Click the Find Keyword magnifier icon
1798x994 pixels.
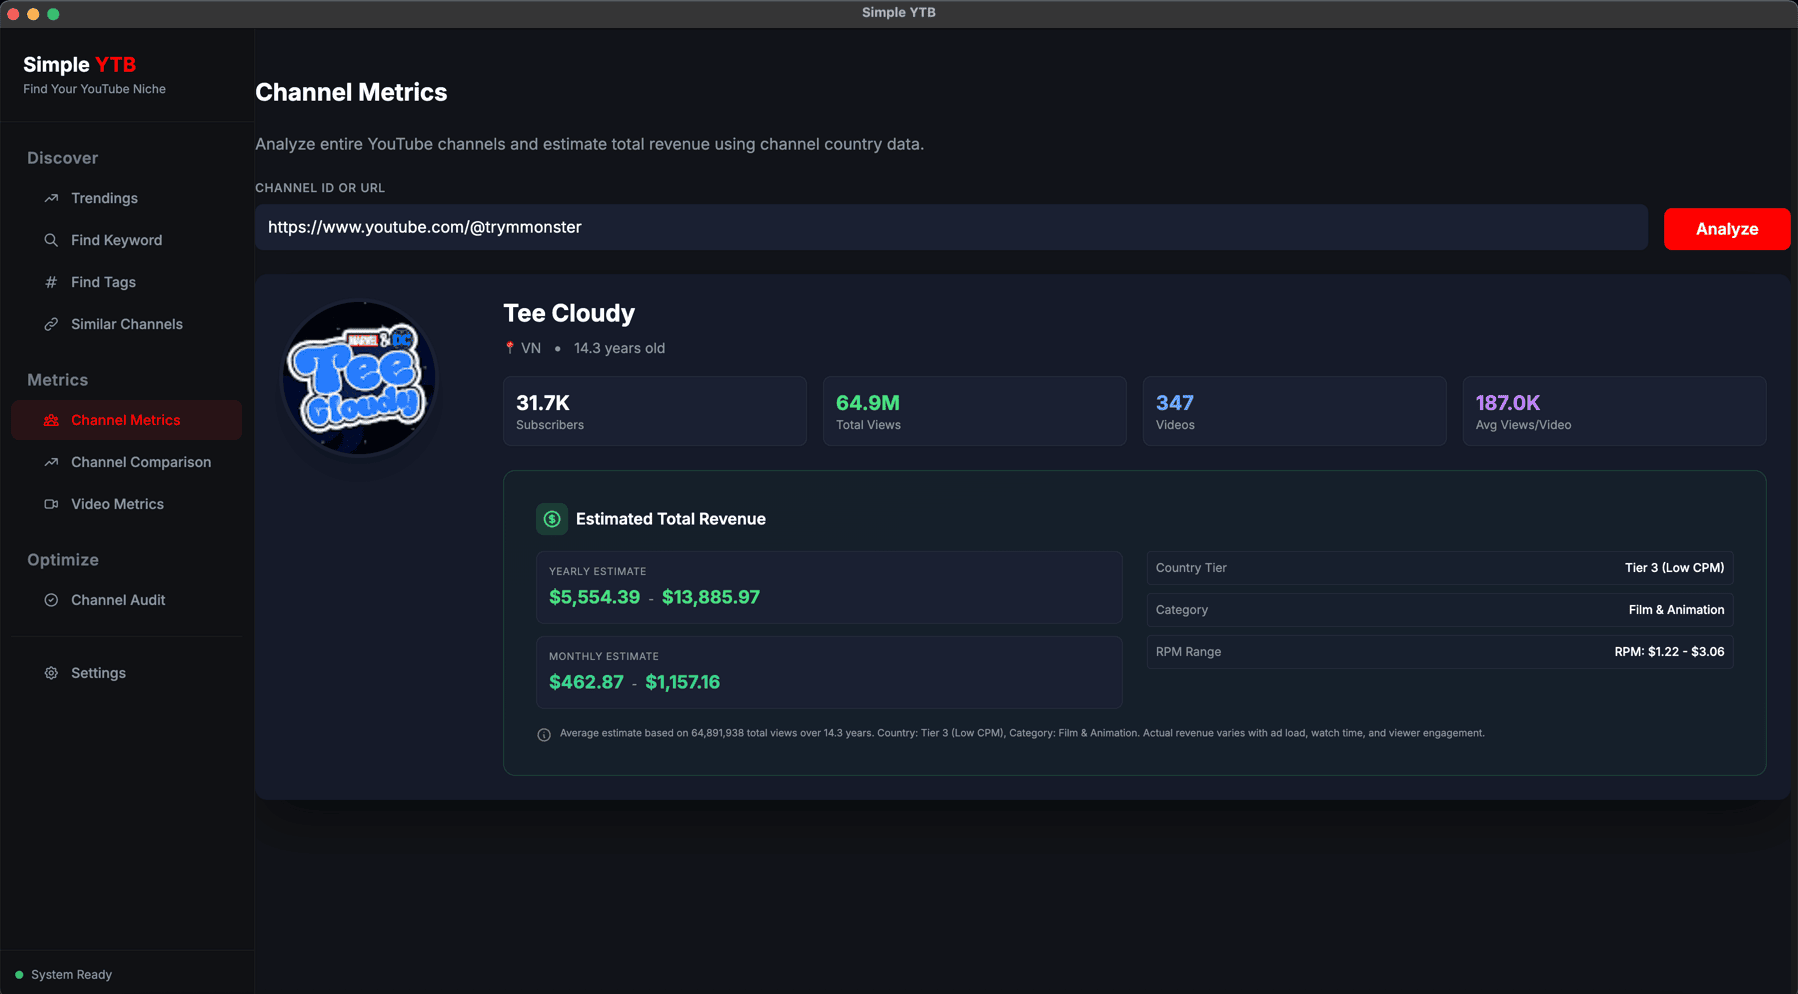(51, 240)
